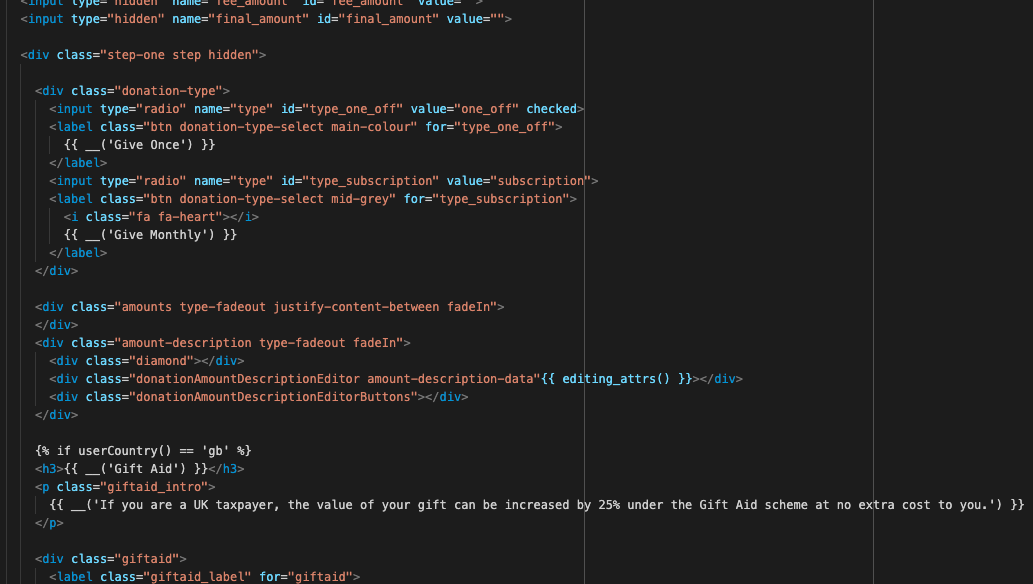Click the checked attribute on the radio input

pos(551,108)
